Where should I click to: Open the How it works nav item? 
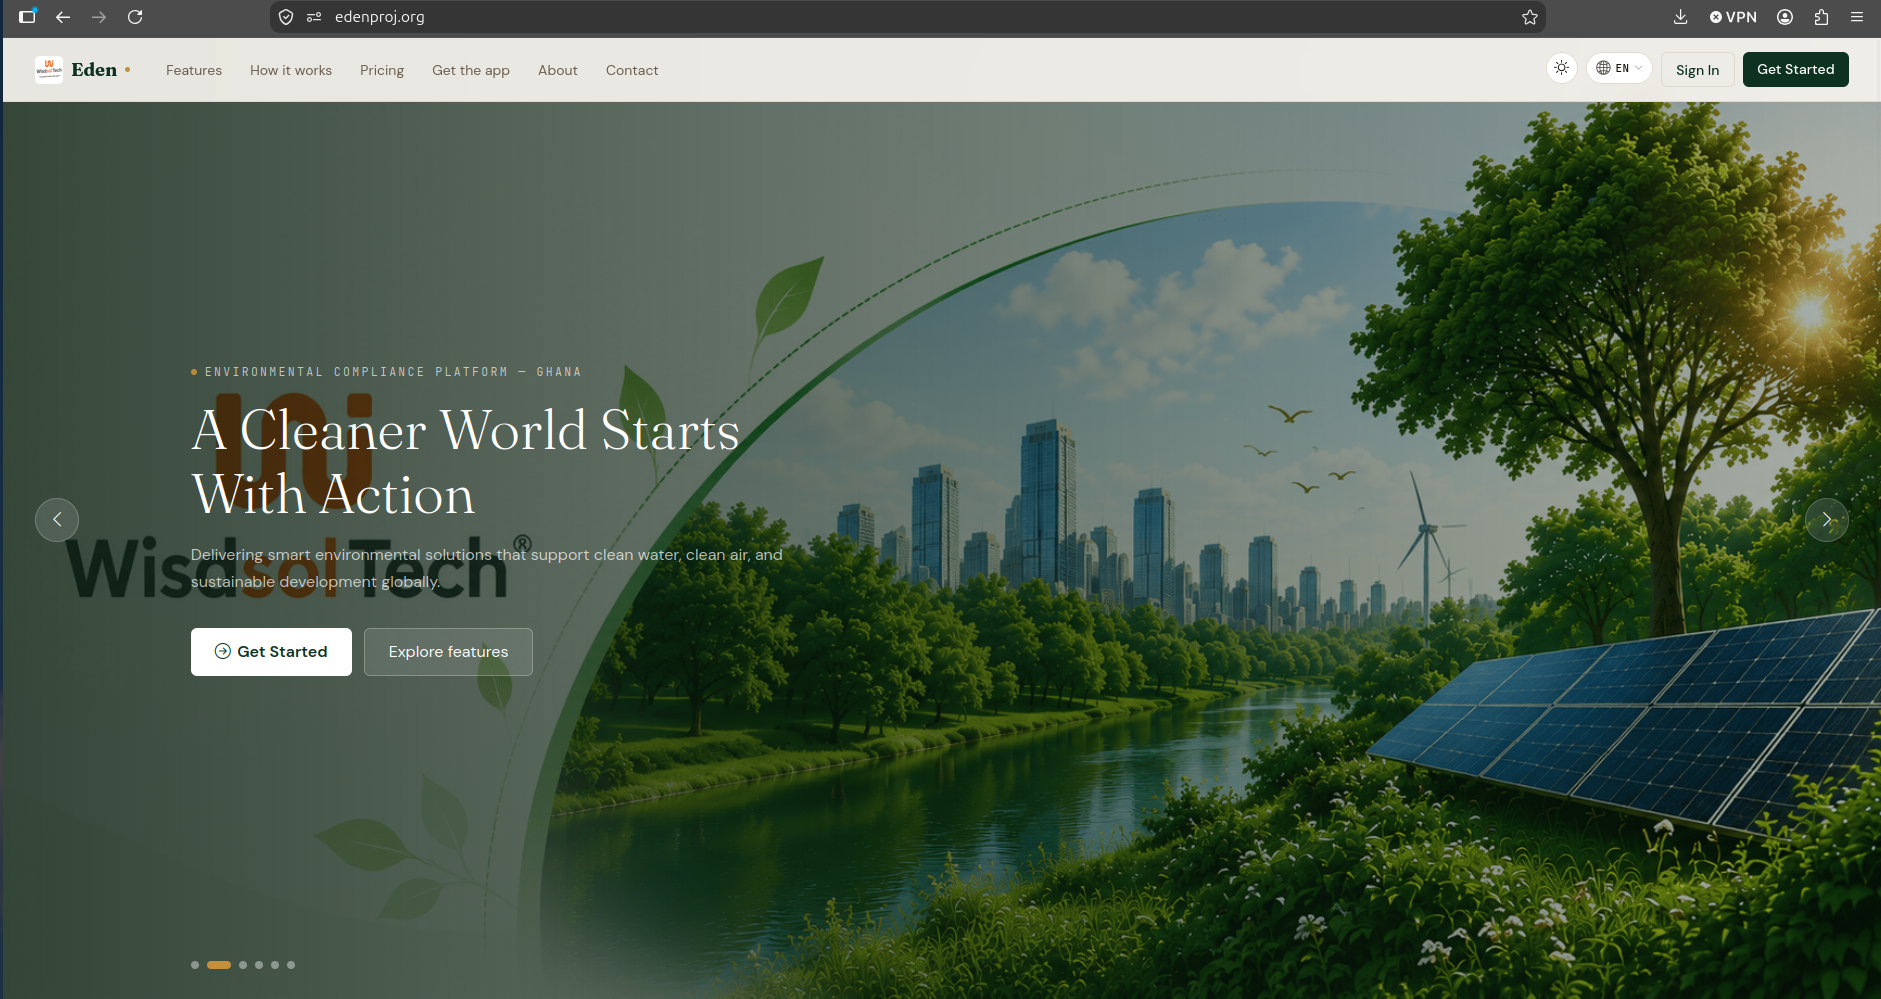[291, 70]
